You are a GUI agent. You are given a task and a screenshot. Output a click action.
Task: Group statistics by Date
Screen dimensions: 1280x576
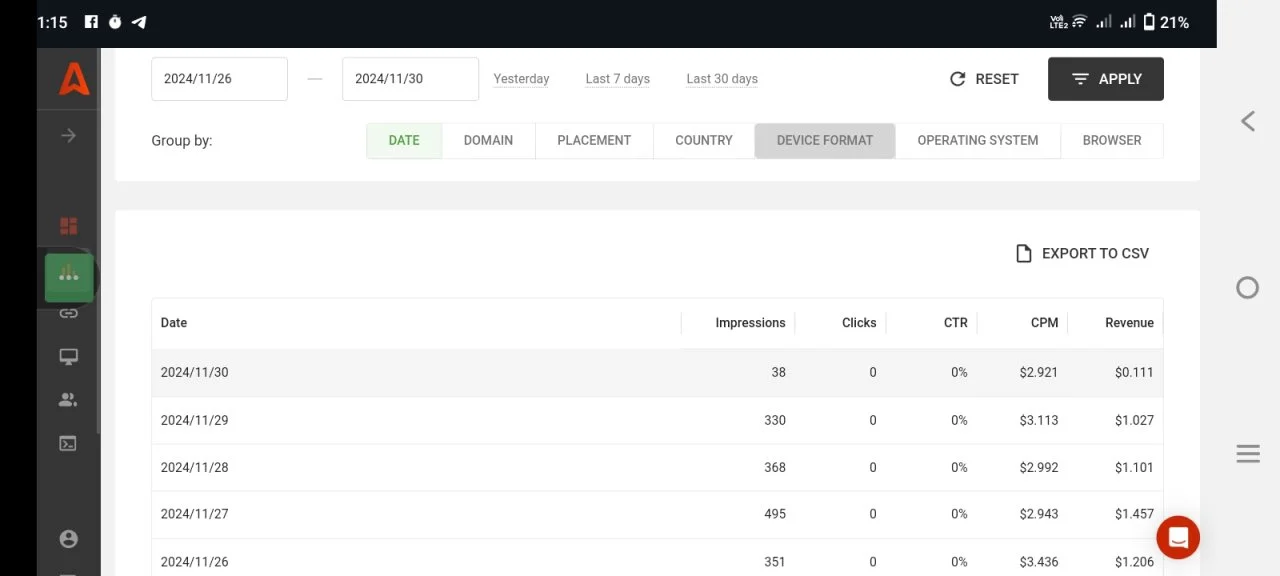pos(404,140)
